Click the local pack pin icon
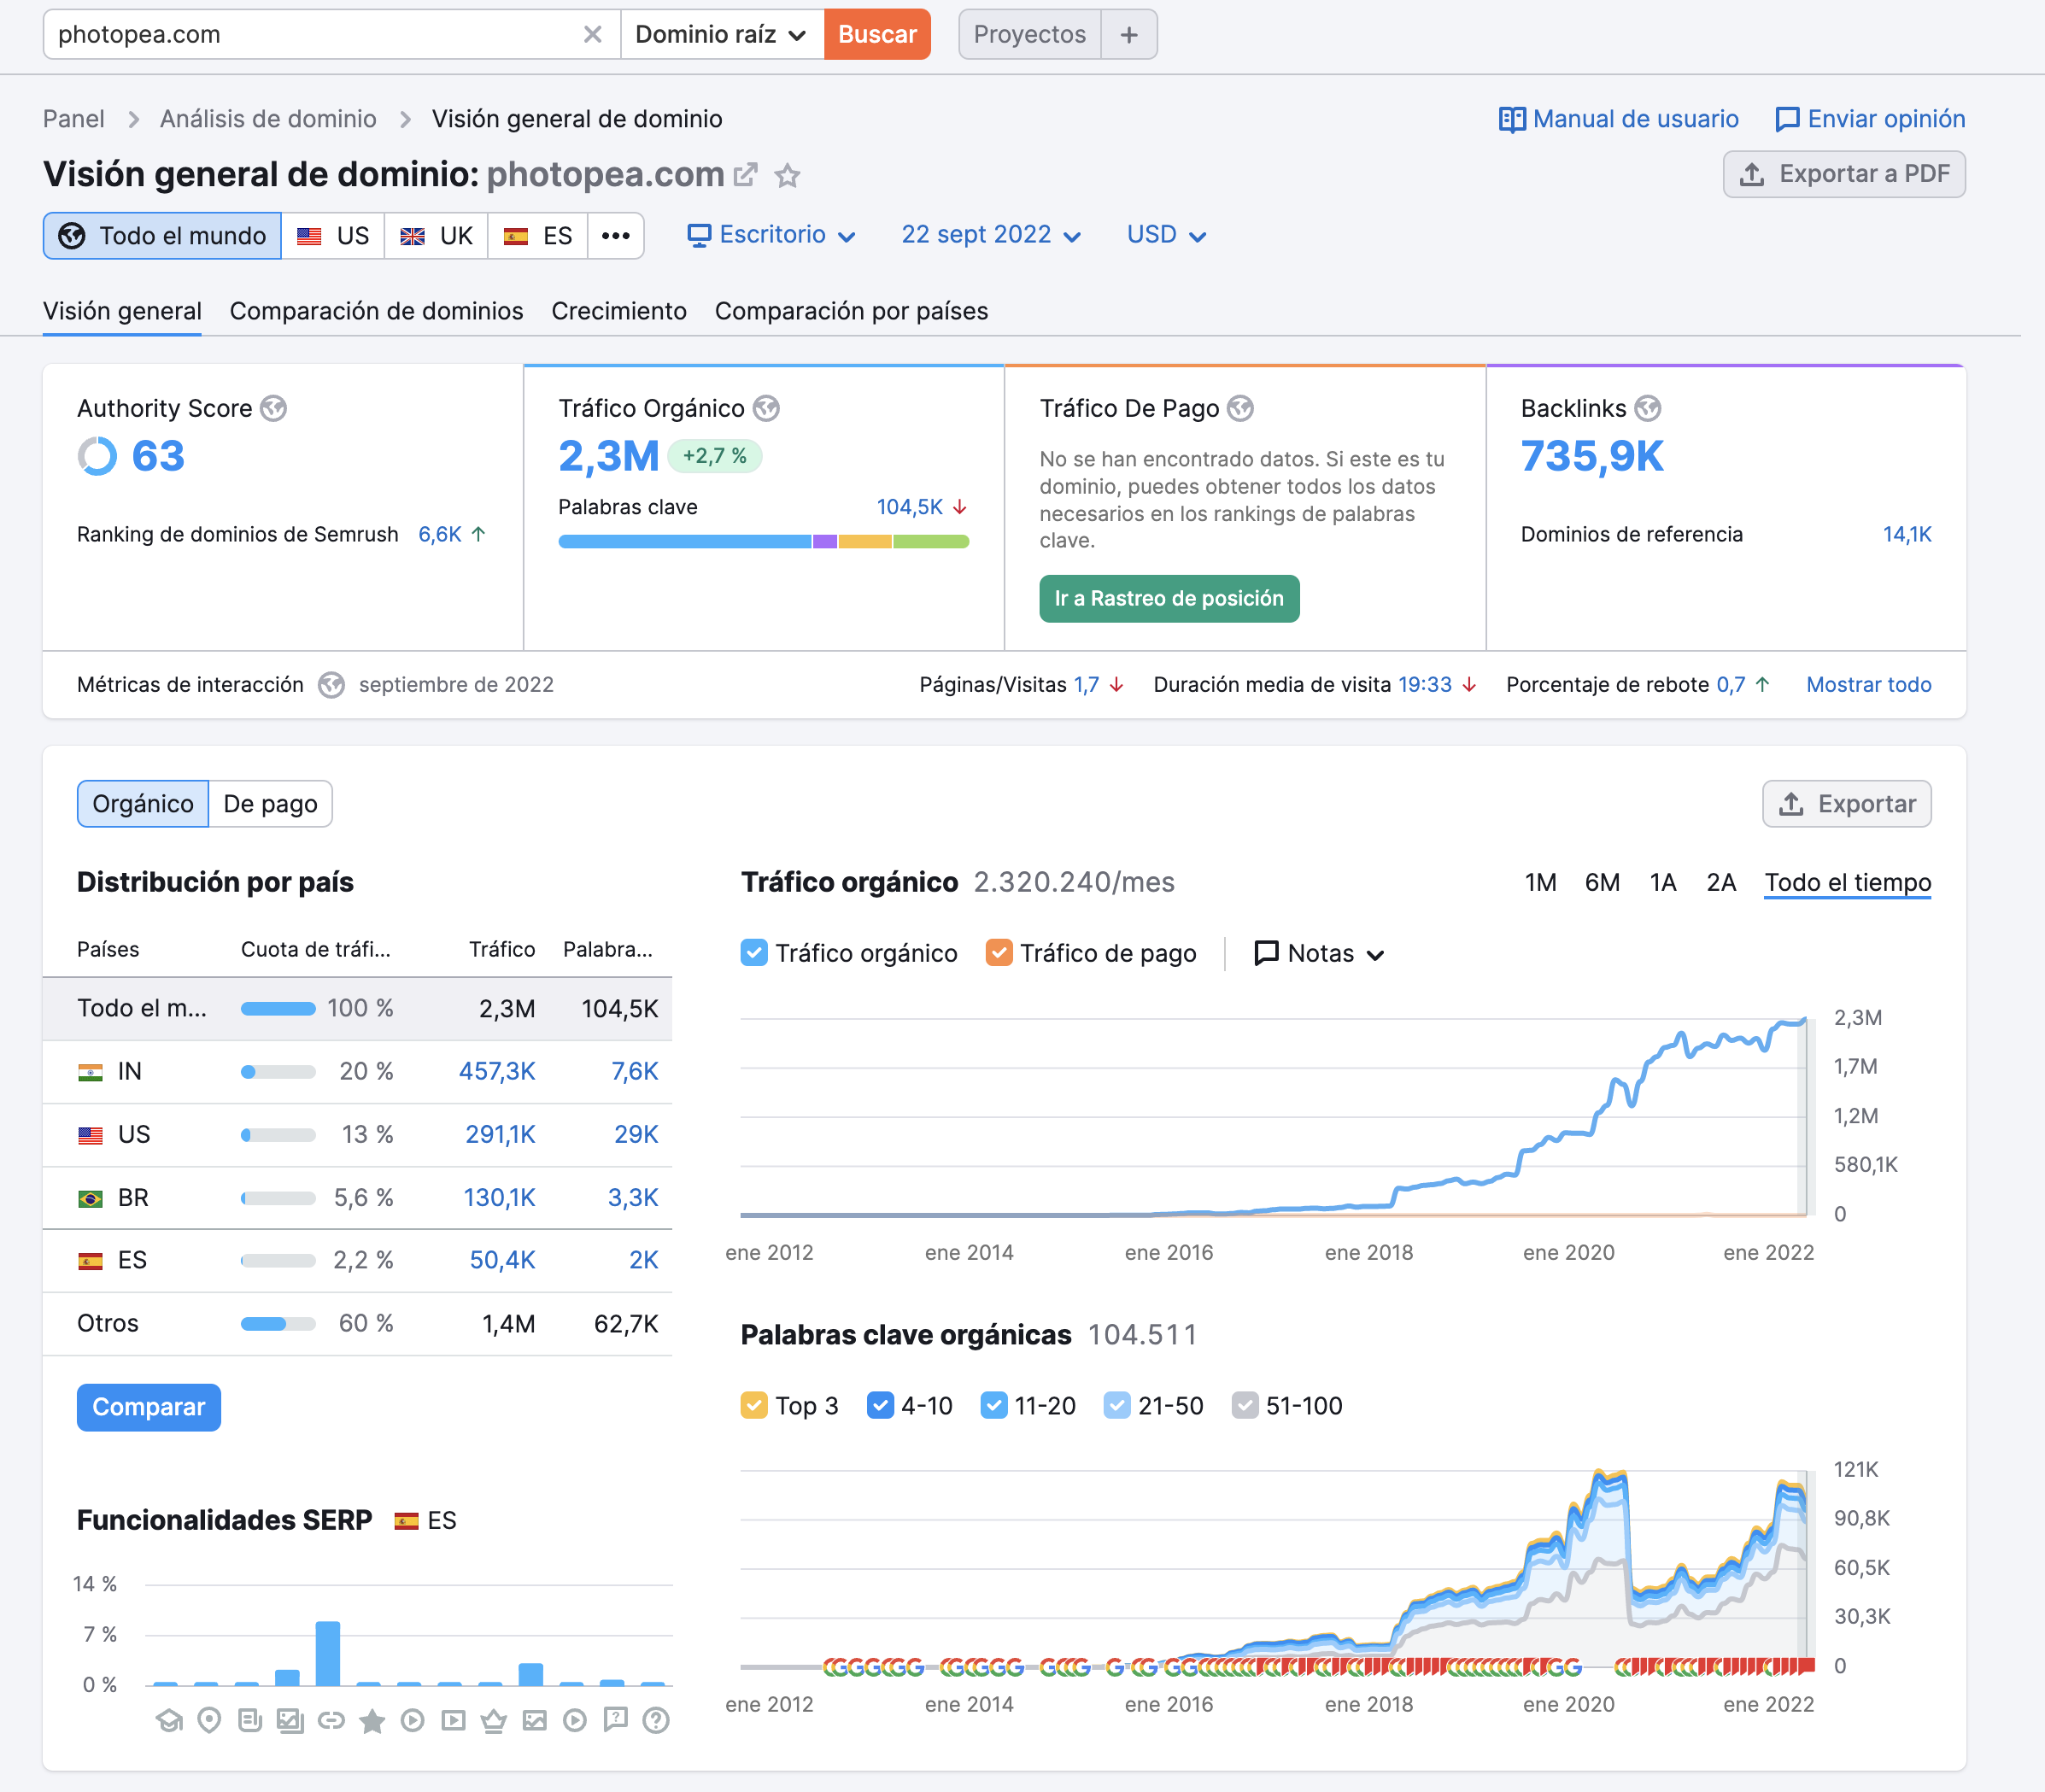 pyautogui.click(x=209, y=1720)
